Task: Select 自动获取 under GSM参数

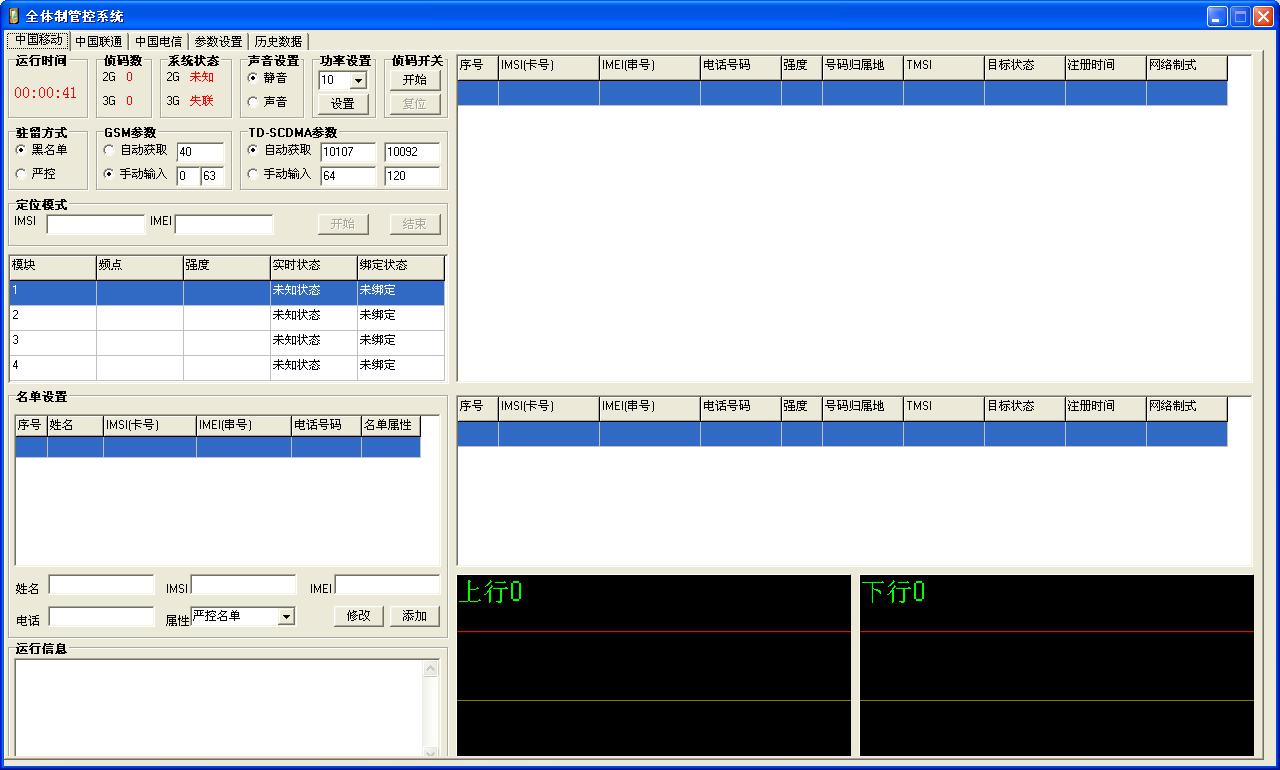Action: 109,150
